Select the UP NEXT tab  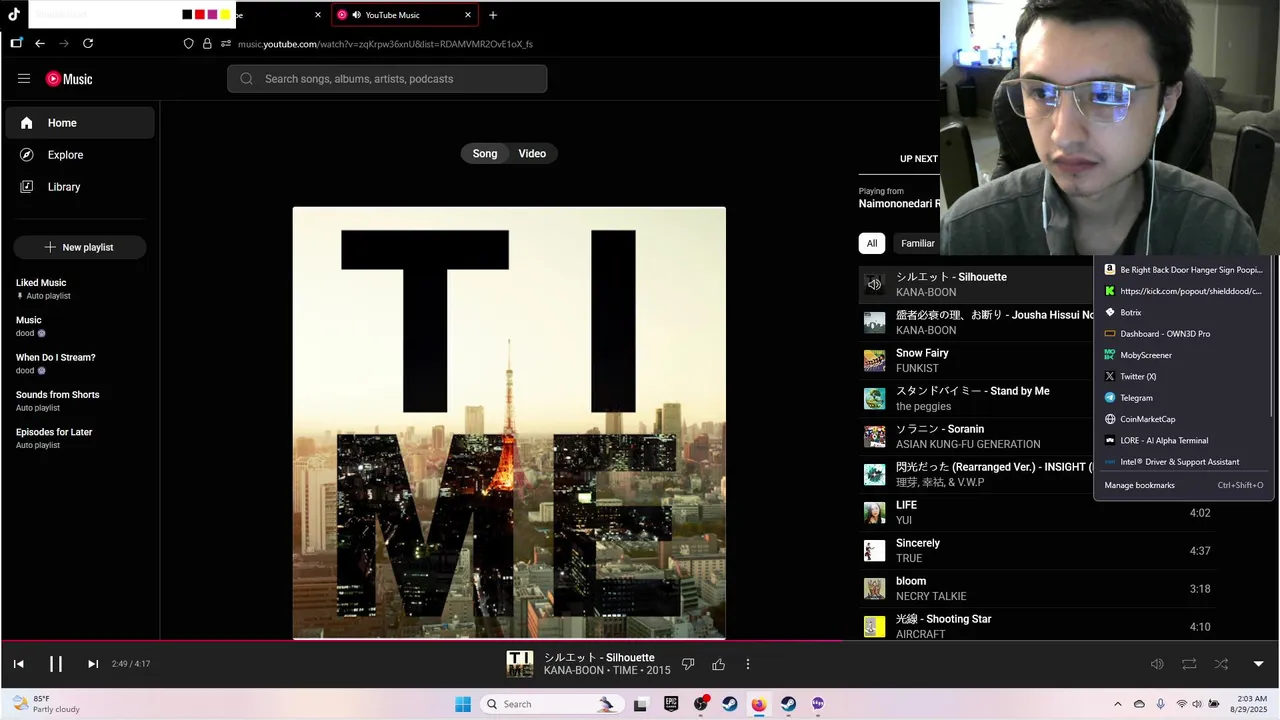click(x=918, y=159)
